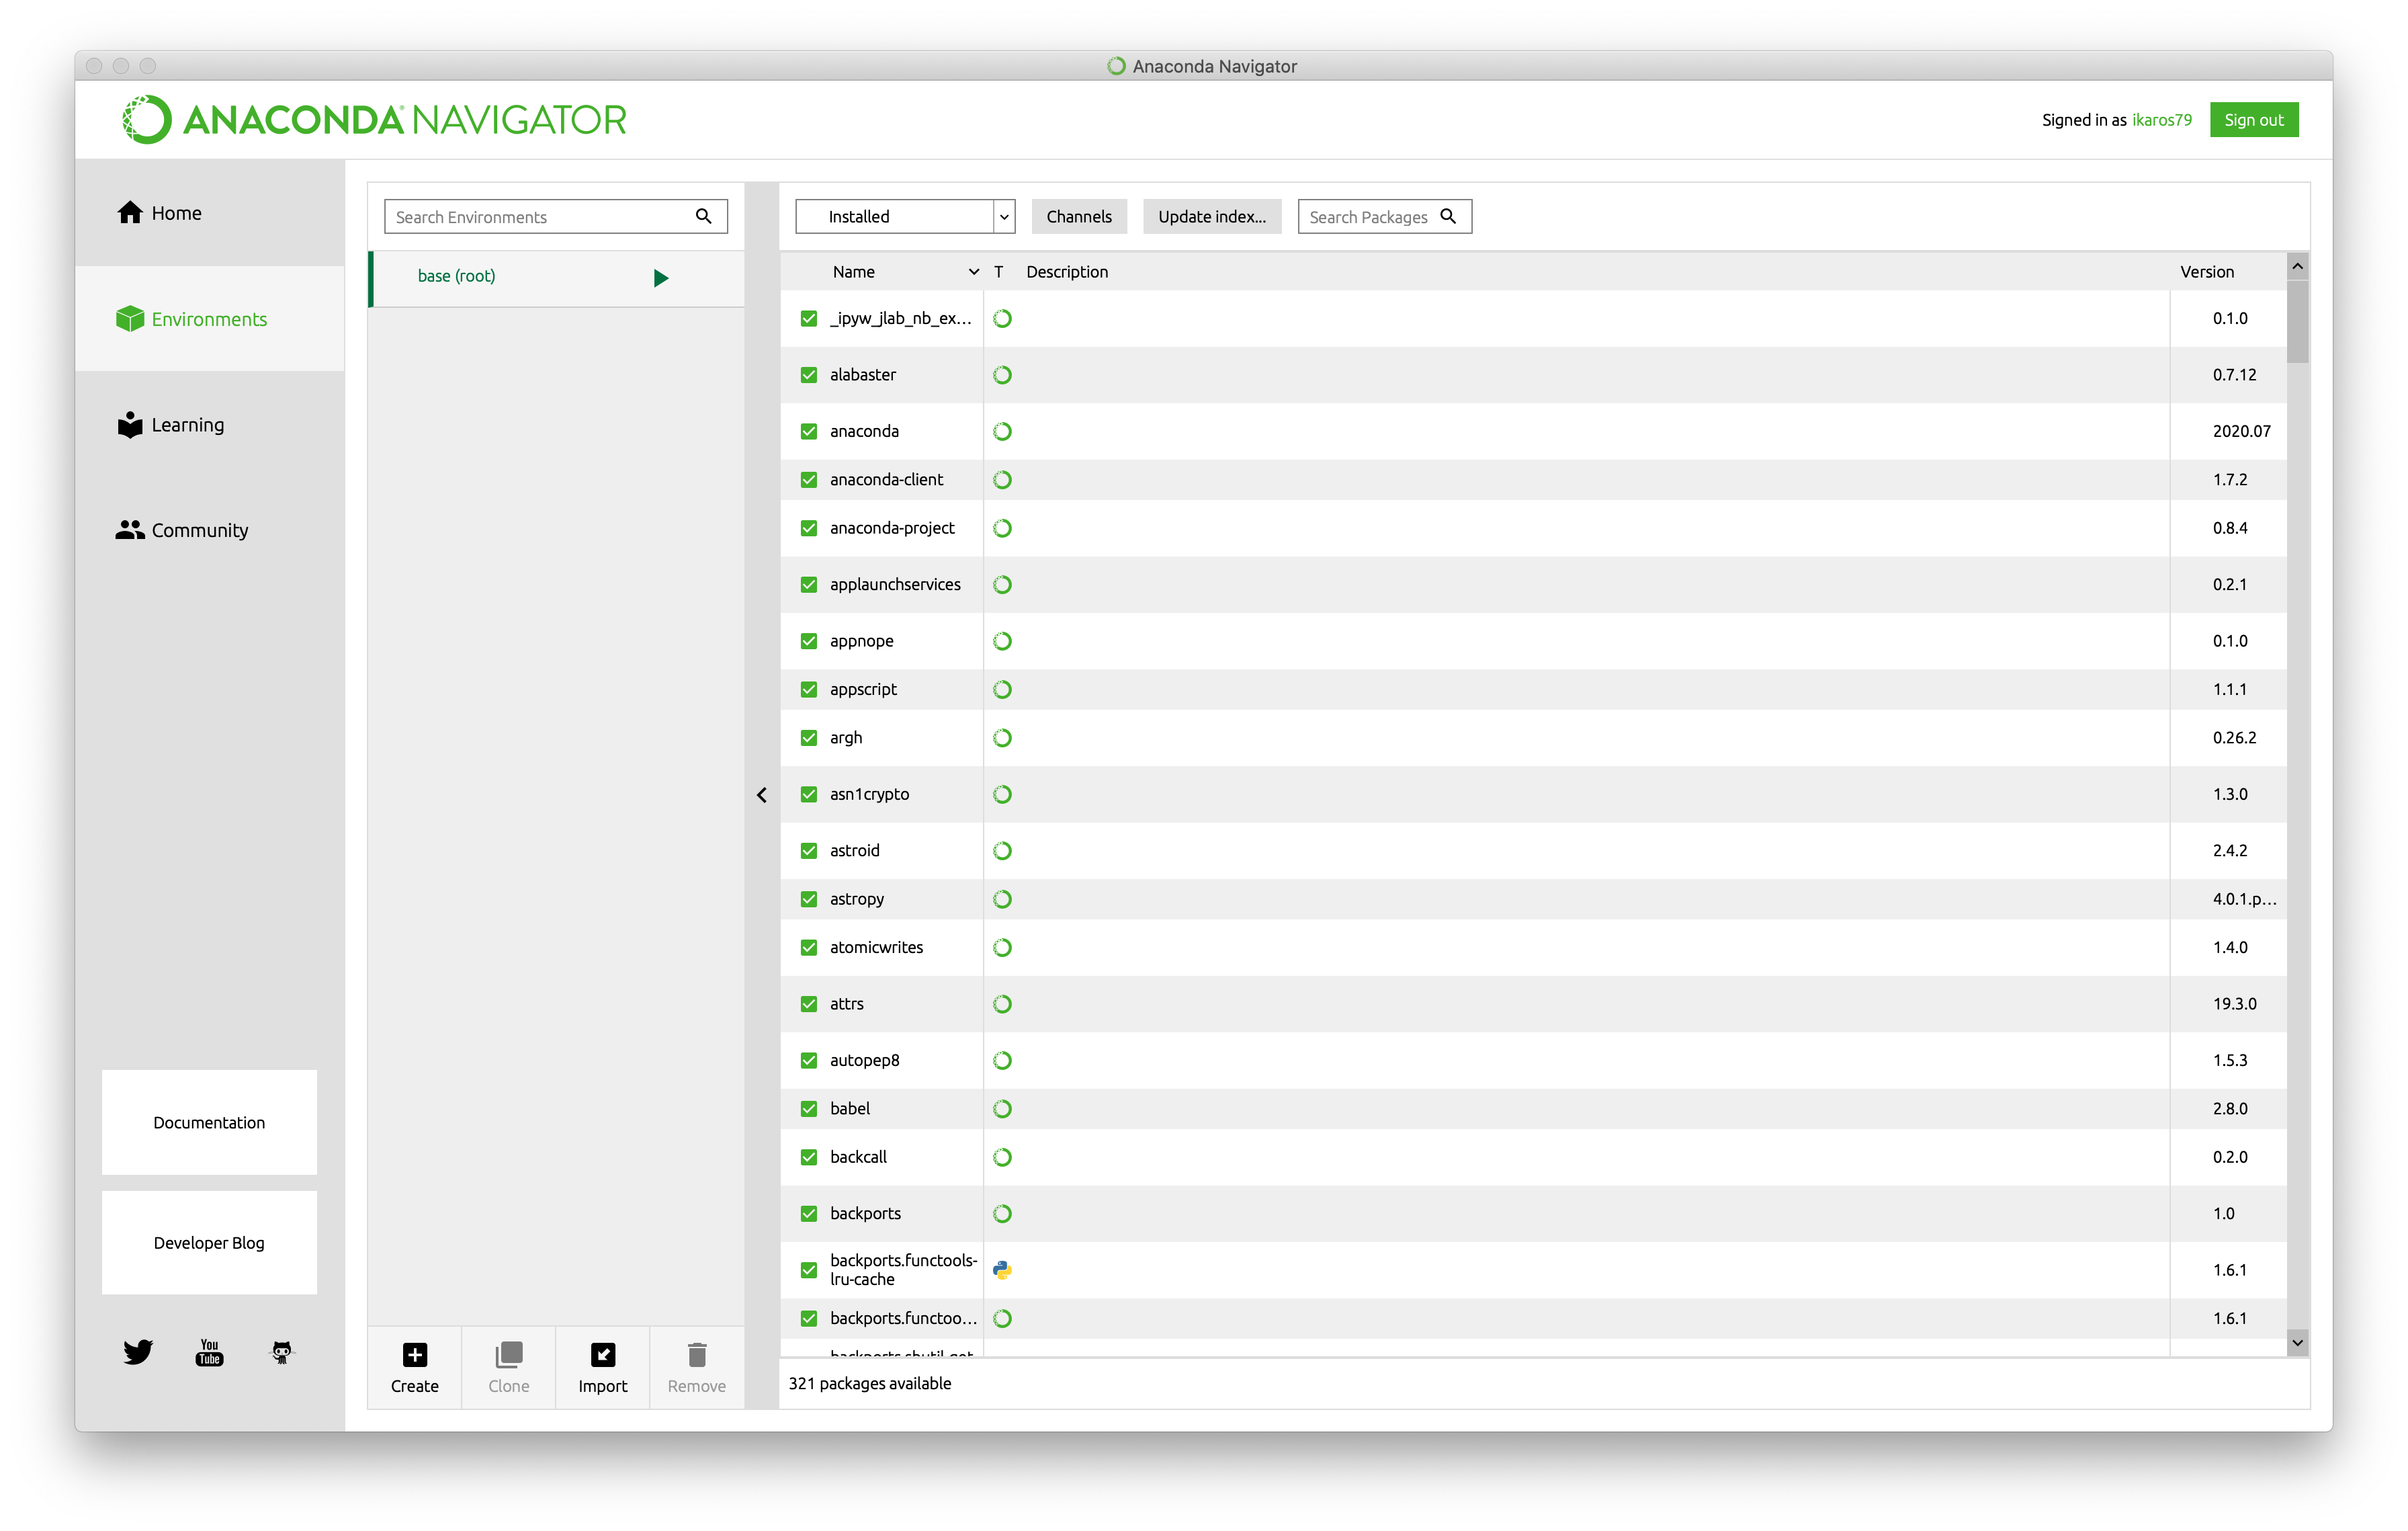Image resolution: width=2408 pixels, height=1531 pixels.
Task: Collapse the environments panel with left chevron
Action: (761, 795)
